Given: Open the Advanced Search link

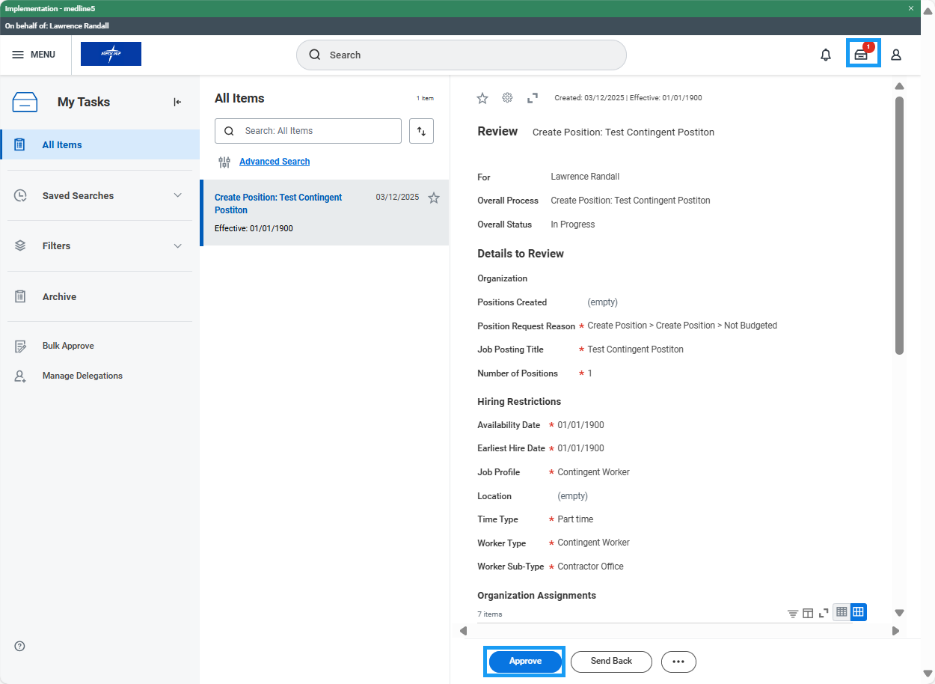Looking at the screenshot, I should click(274, 162).
